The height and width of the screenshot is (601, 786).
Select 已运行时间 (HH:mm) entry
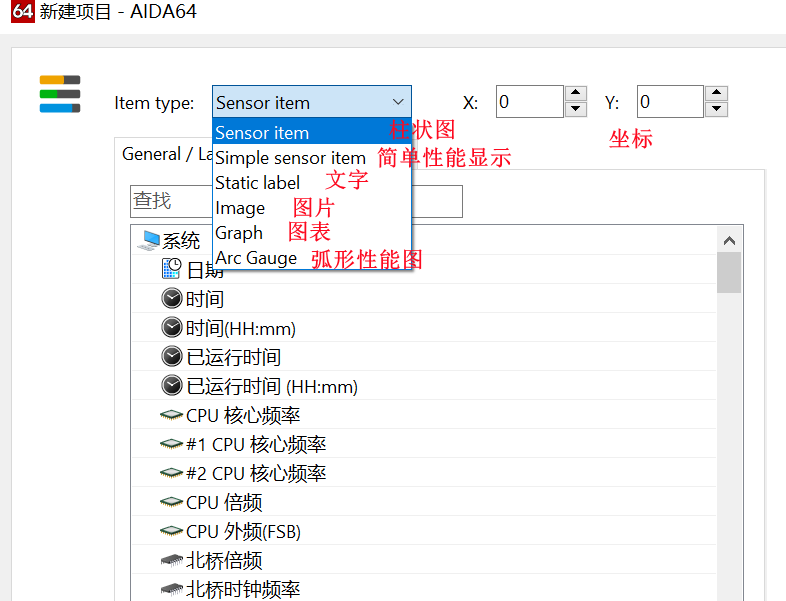pos(272,386)
